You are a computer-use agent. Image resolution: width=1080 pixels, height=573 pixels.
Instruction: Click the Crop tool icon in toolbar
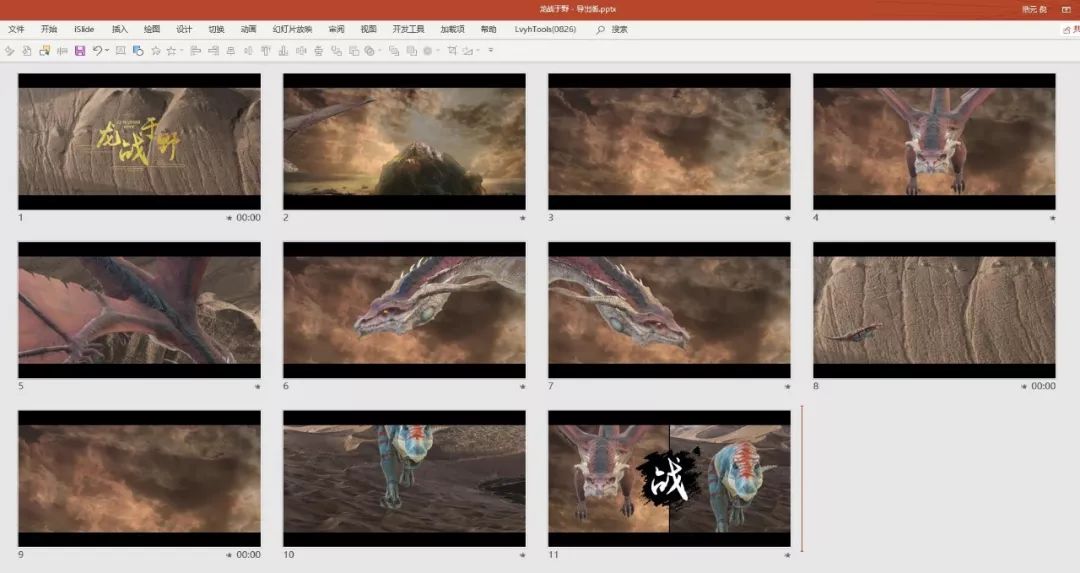(x=452, y=51)
